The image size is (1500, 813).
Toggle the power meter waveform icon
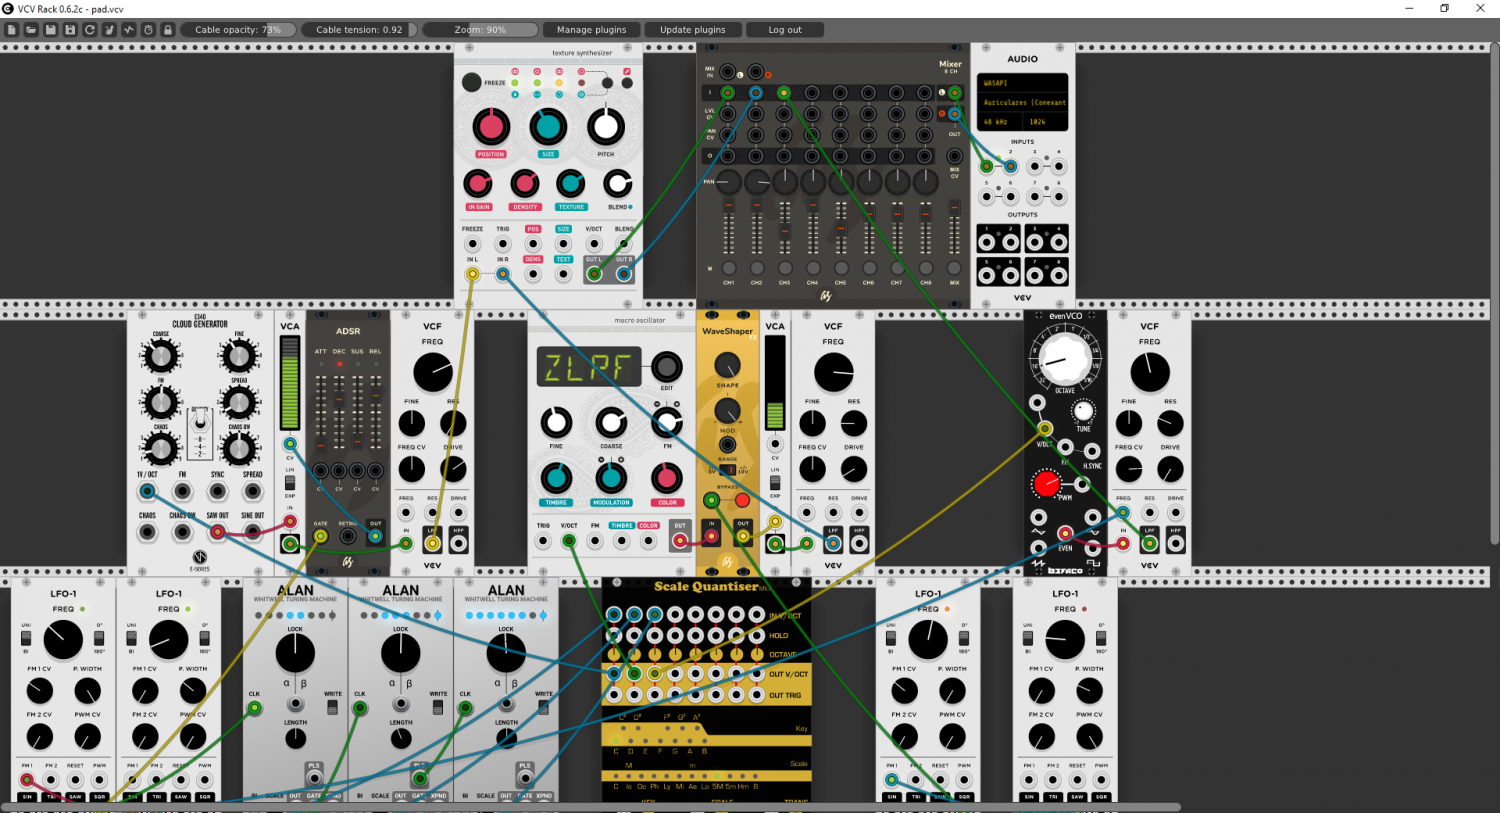tap(129, 30)
